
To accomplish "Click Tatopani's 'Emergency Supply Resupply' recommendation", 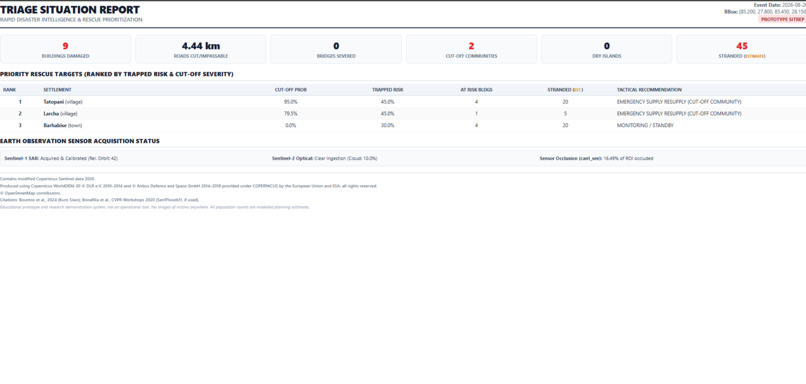I will point(679,102).
